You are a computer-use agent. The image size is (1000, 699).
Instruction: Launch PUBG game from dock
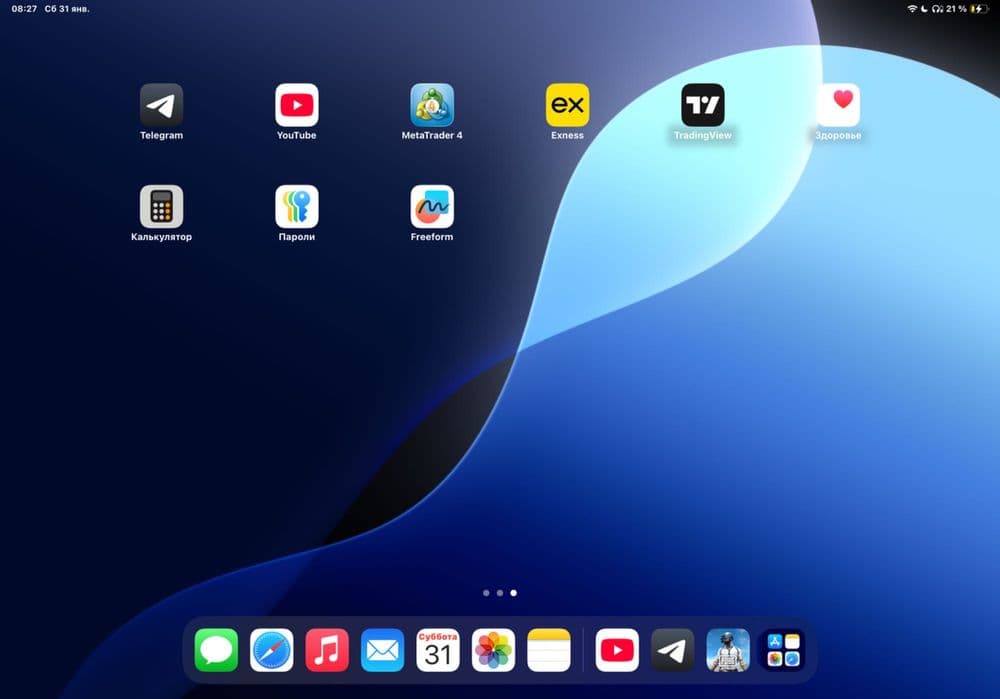(x=728, y=650)
